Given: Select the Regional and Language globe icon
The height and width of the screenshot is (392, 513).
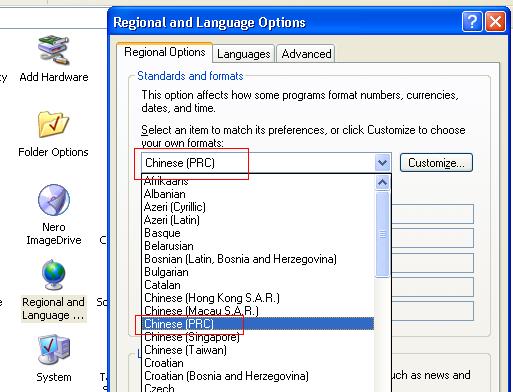Looking at the screenshot, I should 53,275.
